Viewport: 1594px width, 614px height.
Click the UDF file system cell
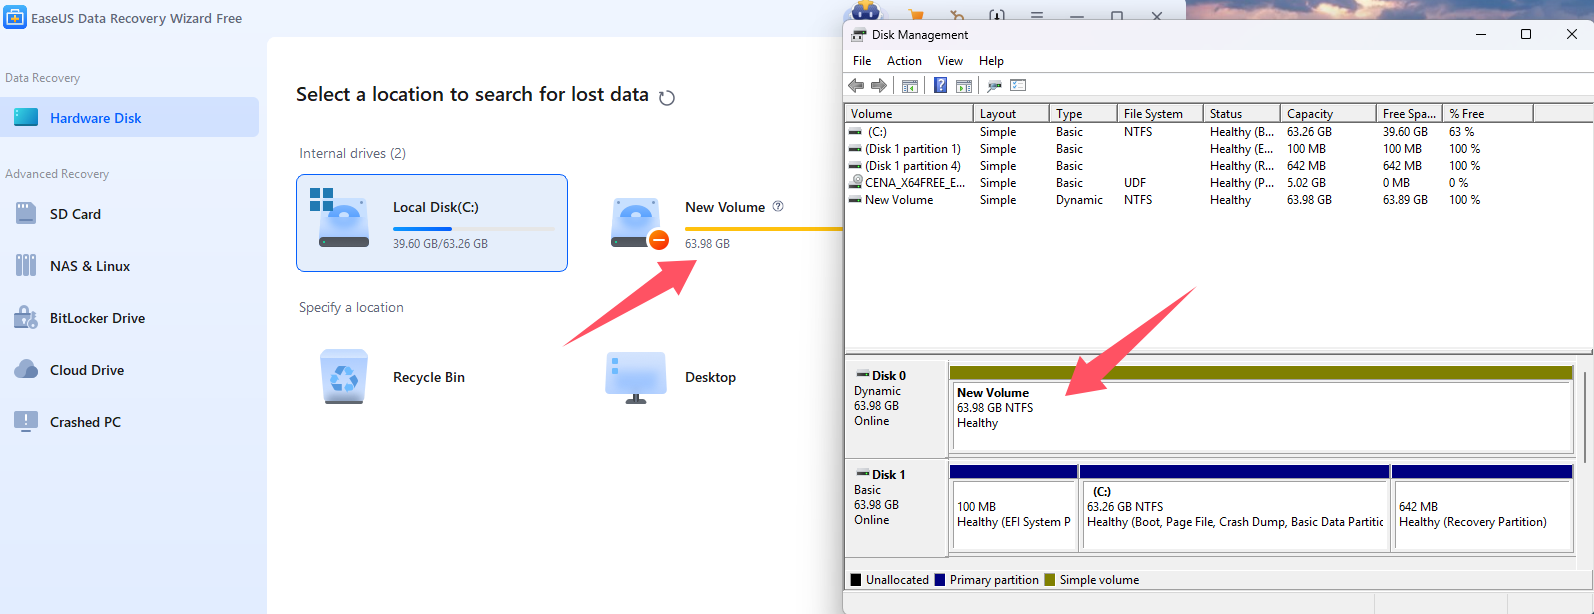coord(1135,182)
